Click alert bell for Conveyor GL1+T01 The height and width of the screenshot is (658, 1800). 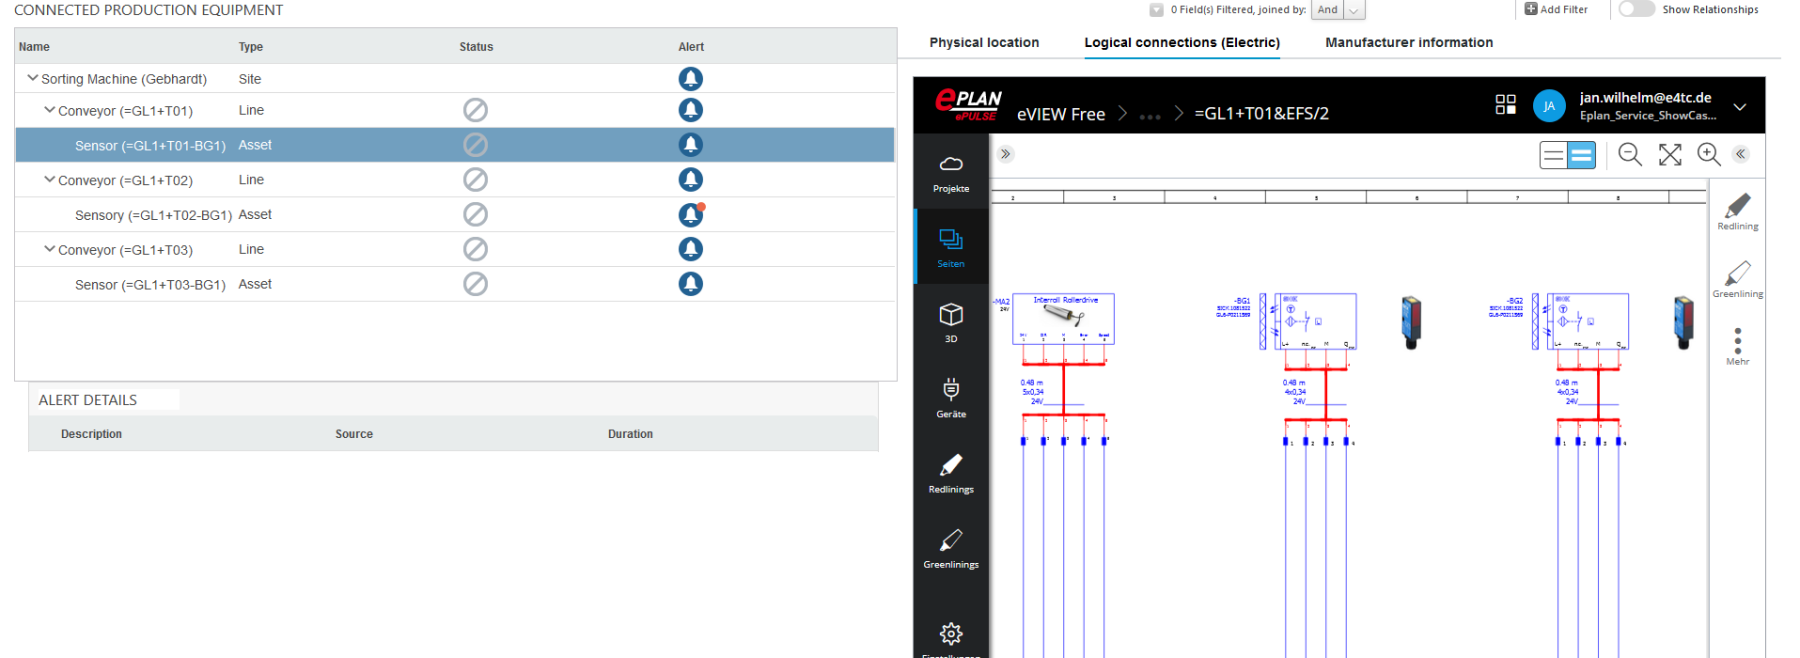(x=690, y=110)
